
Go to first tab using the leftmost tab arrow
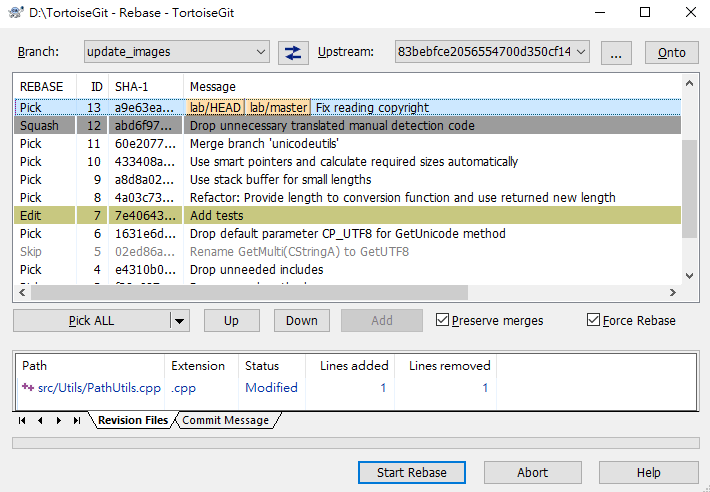click(x=22, y=420)
